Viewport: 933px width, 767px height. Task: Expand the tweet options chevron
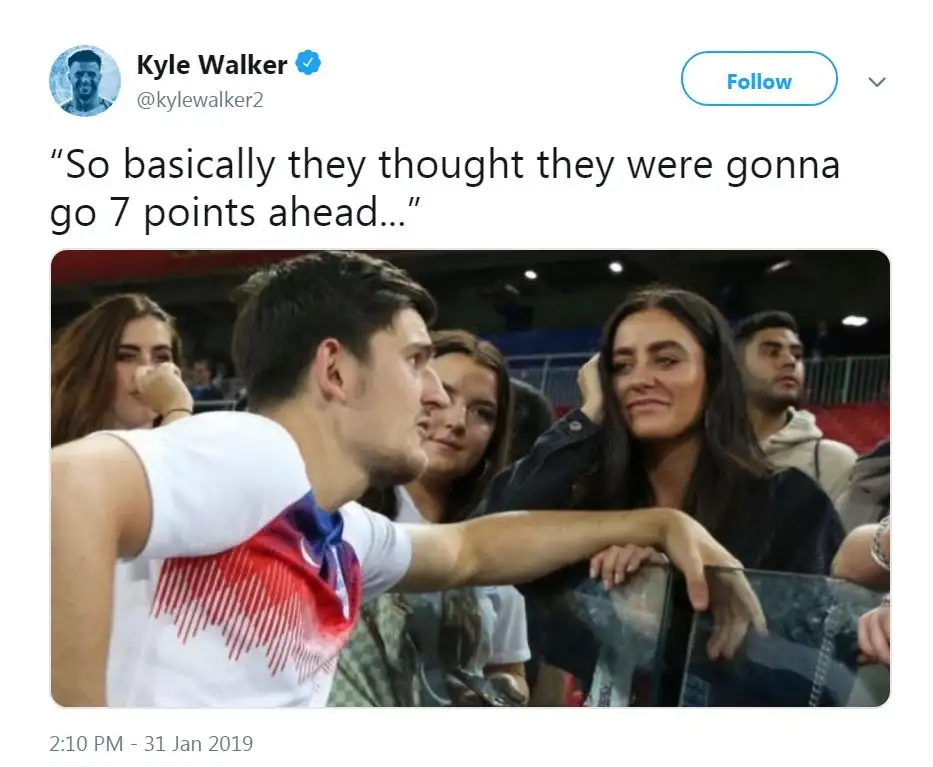tap(877, 82)
